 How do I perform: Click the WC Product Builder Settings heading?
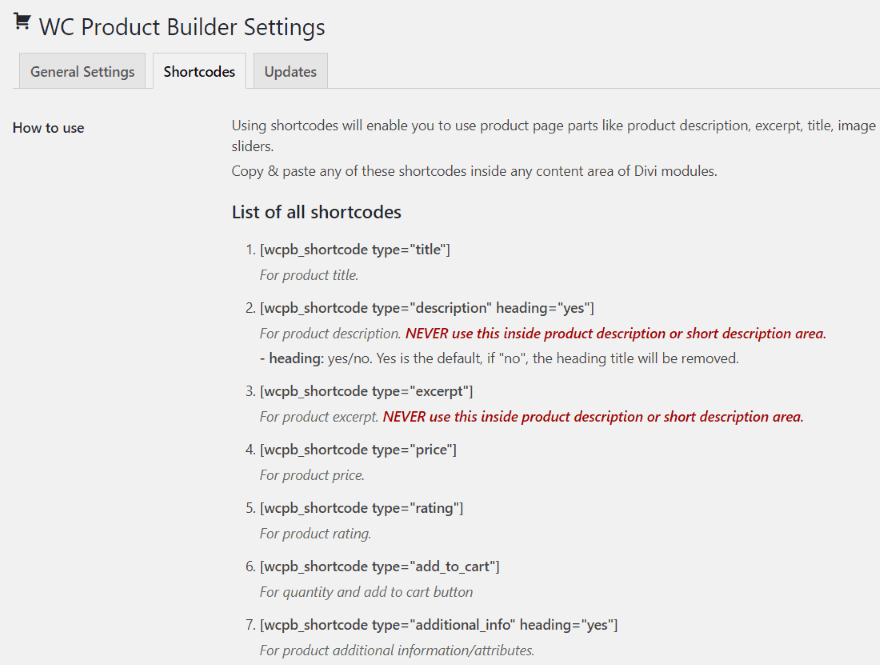tap(182, 27)
